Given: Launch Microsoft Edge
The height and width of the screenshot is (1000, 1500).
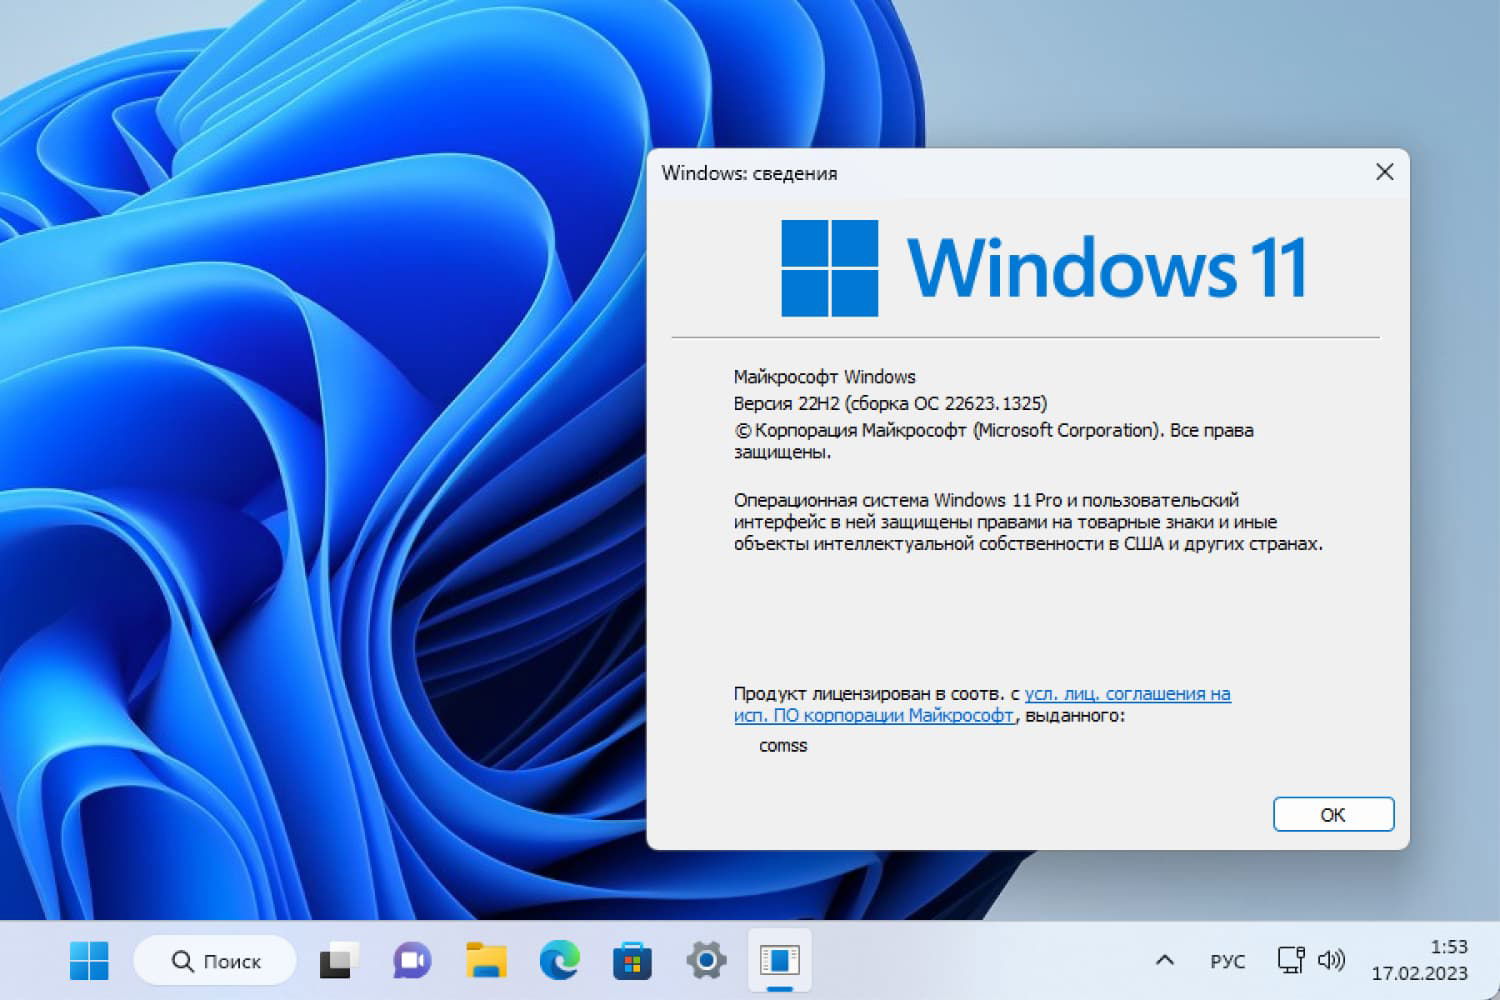Looking at the screenshot, I should (x=558, y=960).
